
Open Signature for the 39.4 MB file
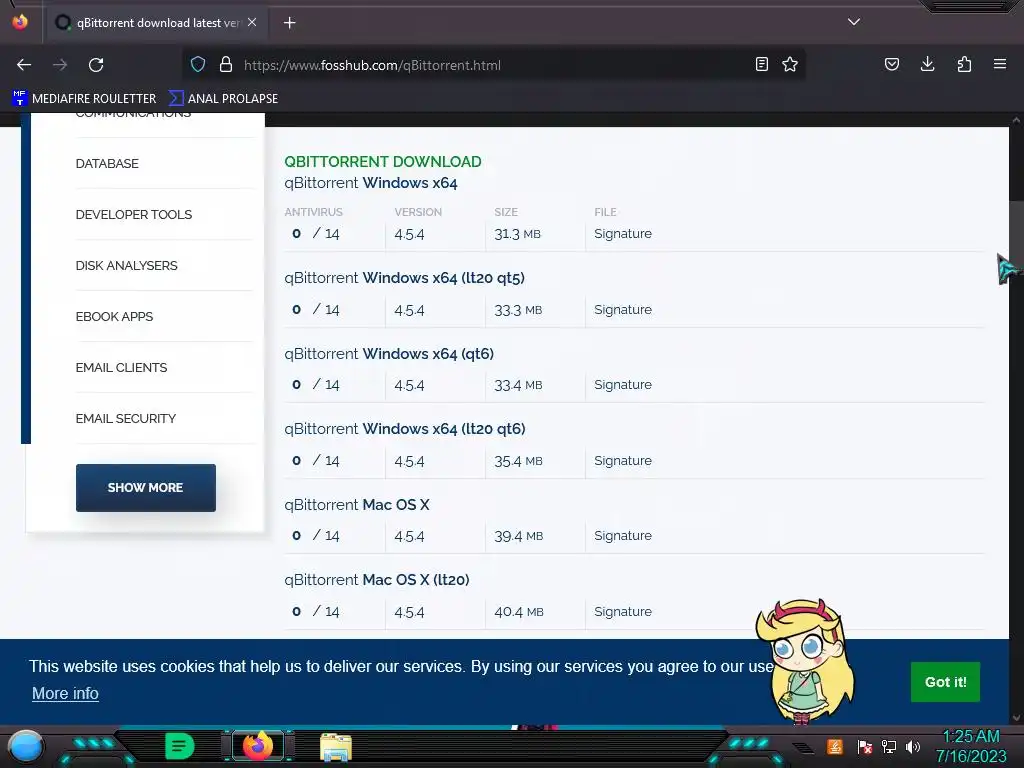click(623, 536)
